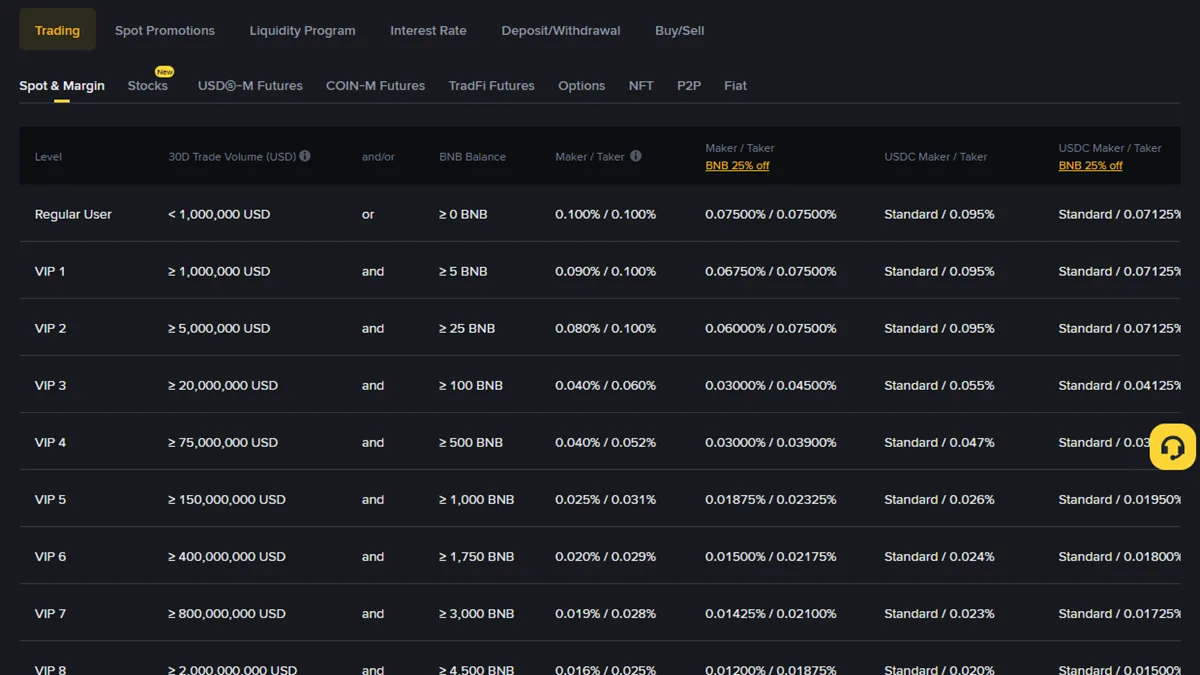Click the '≥ 5 BNB' balance cell
This screenshot has height=675, width=1200.
[x=463, y=271]
